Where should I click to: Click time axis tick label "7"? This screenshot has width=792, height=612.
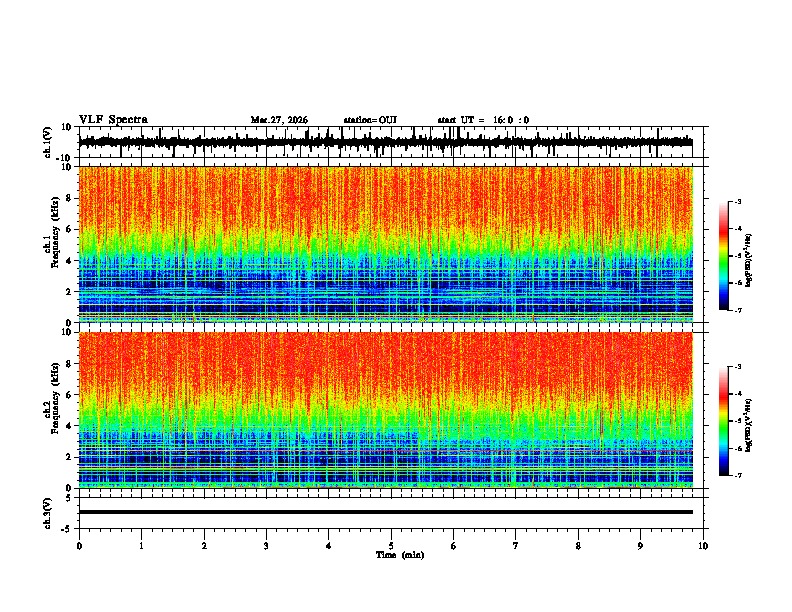pyautogui.click(x=516, y=546)
